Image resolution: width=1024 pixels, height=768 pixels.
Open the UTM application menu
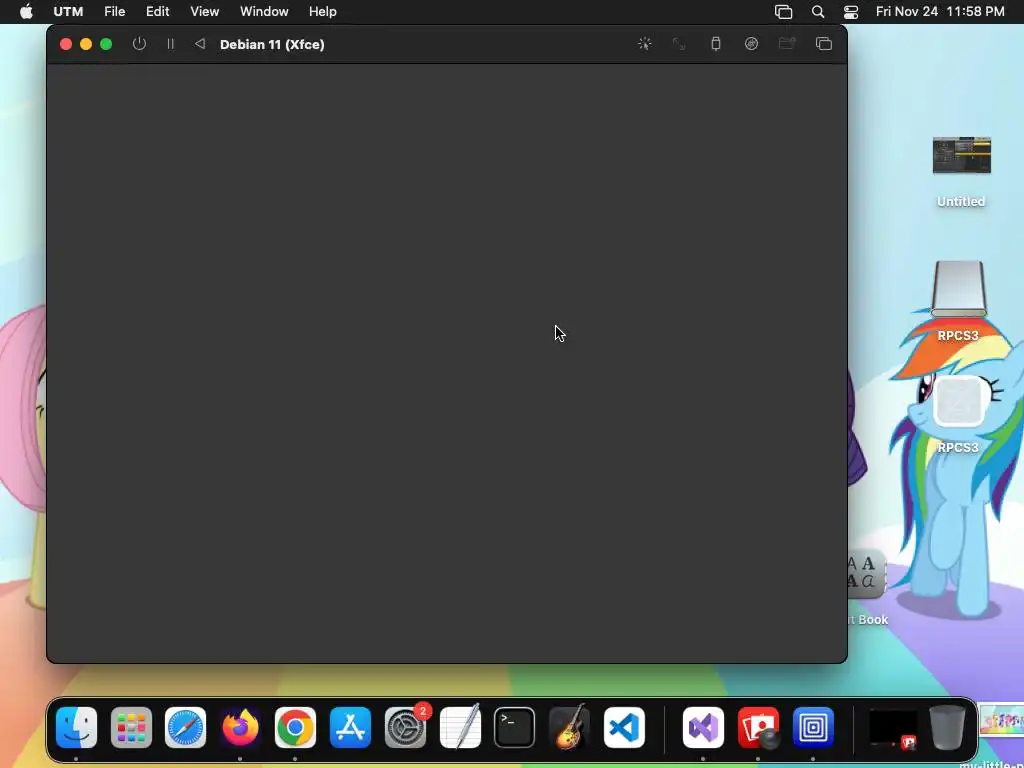pos(68,11)
